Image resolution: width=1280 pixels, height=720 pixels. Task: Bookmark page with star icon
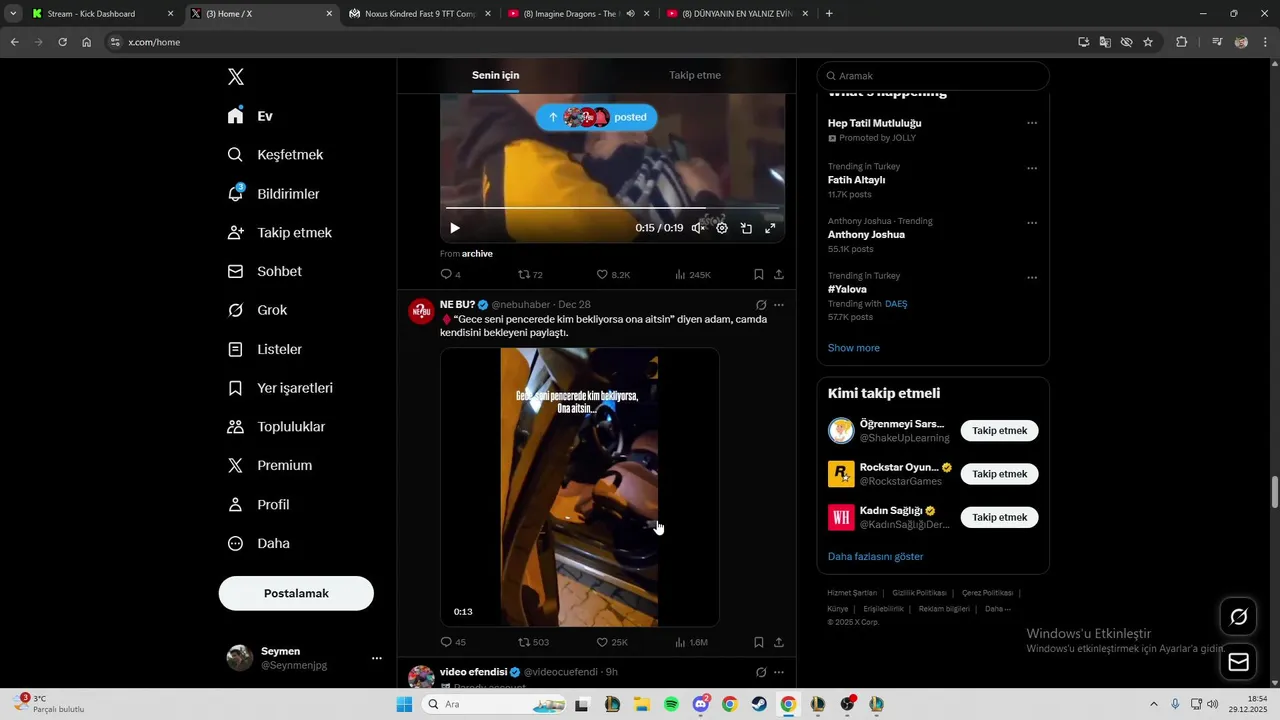pyautogui.click(x=1148, y=42)
